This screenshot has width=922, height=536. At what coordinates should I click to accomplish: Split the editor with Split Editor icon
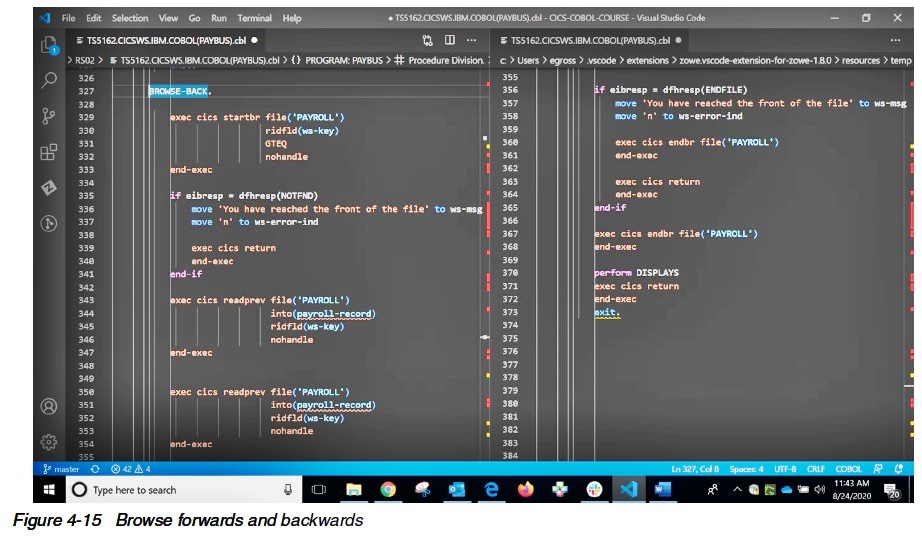pos(449,40)
